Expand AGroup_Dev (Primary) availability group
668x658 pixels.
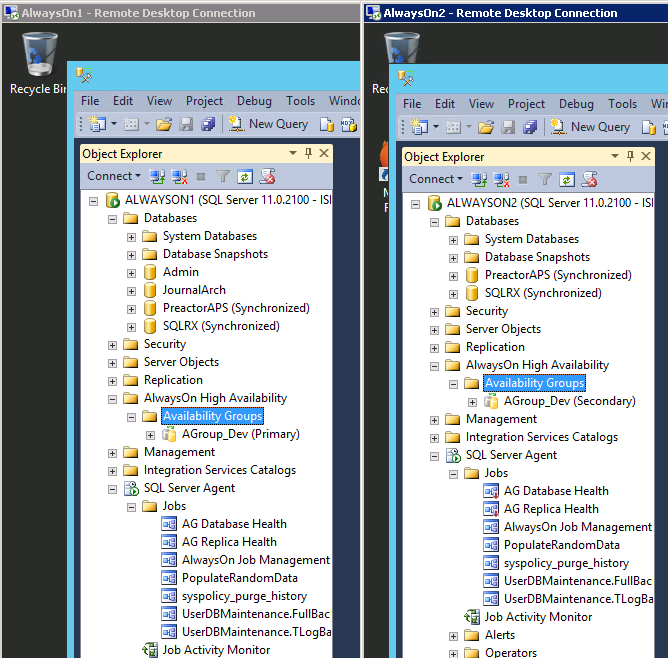click(x=150, y=435)
